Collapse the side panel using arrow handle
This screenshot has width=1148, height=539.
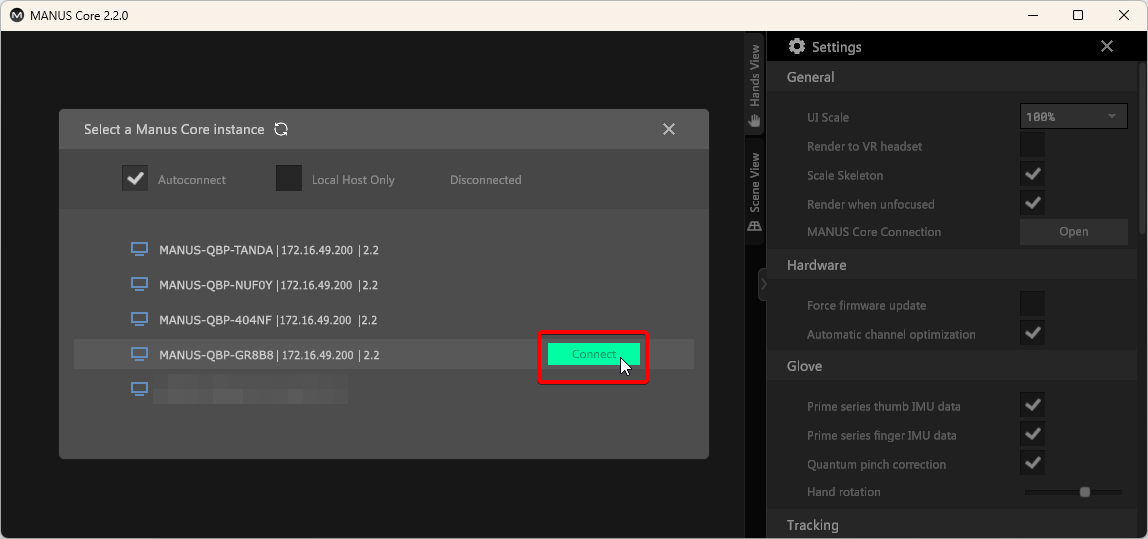[763, 285]
